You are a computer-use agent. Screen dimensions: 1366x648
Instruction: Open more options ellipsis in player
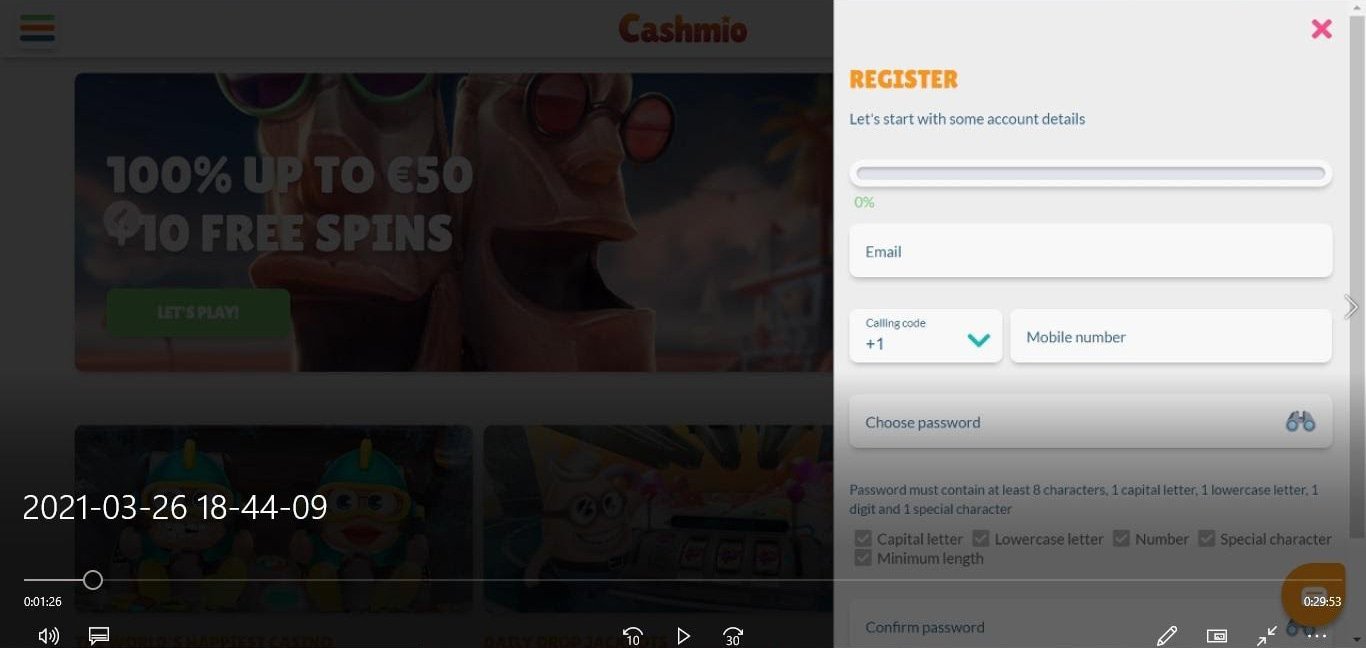(x=1317, y=635)
